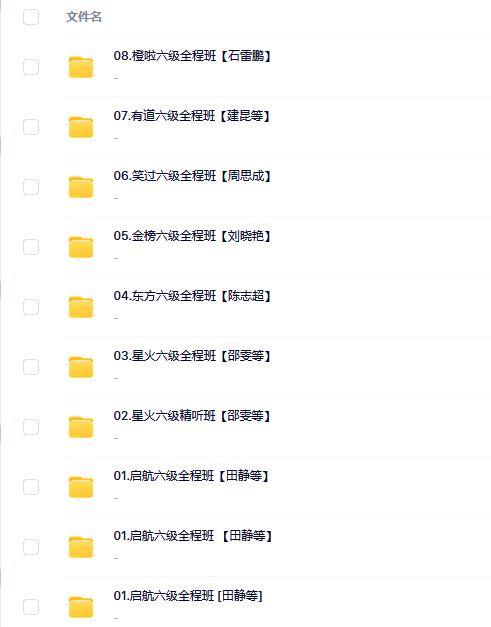This screenshot has height=627, width=491.
Task: Click the folder icon beside 02.星火六级精听班
Action: [81, 427]
